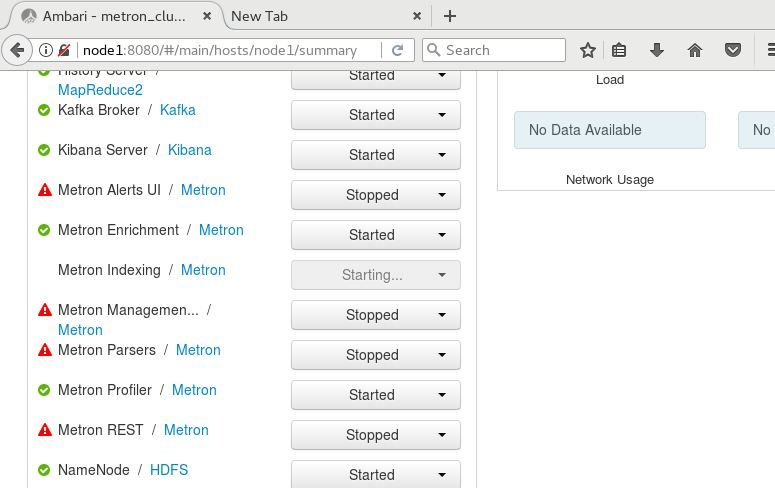
Task: Bookmark this page with the star icon
Action: coord(588,50)
